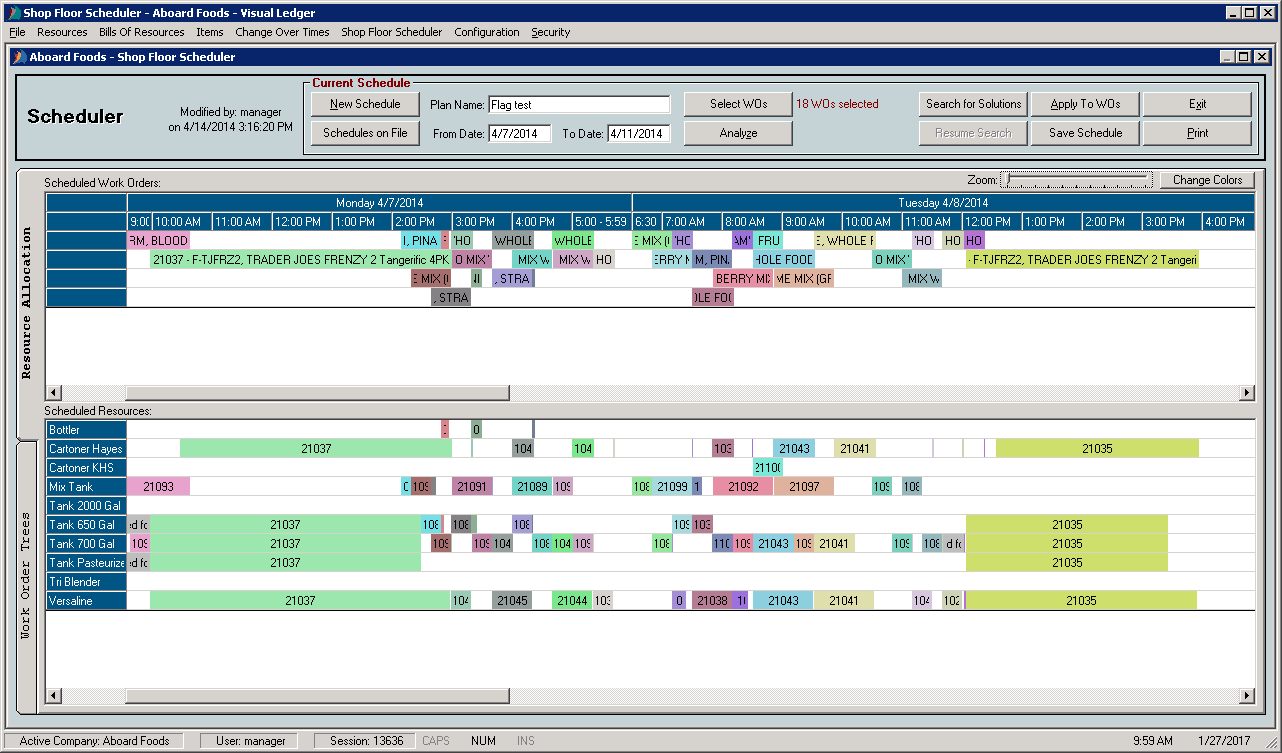Viewport: 1282px width, 753px height.
Task: Click the Plan Name text field
Action: [x=578, y=105]
